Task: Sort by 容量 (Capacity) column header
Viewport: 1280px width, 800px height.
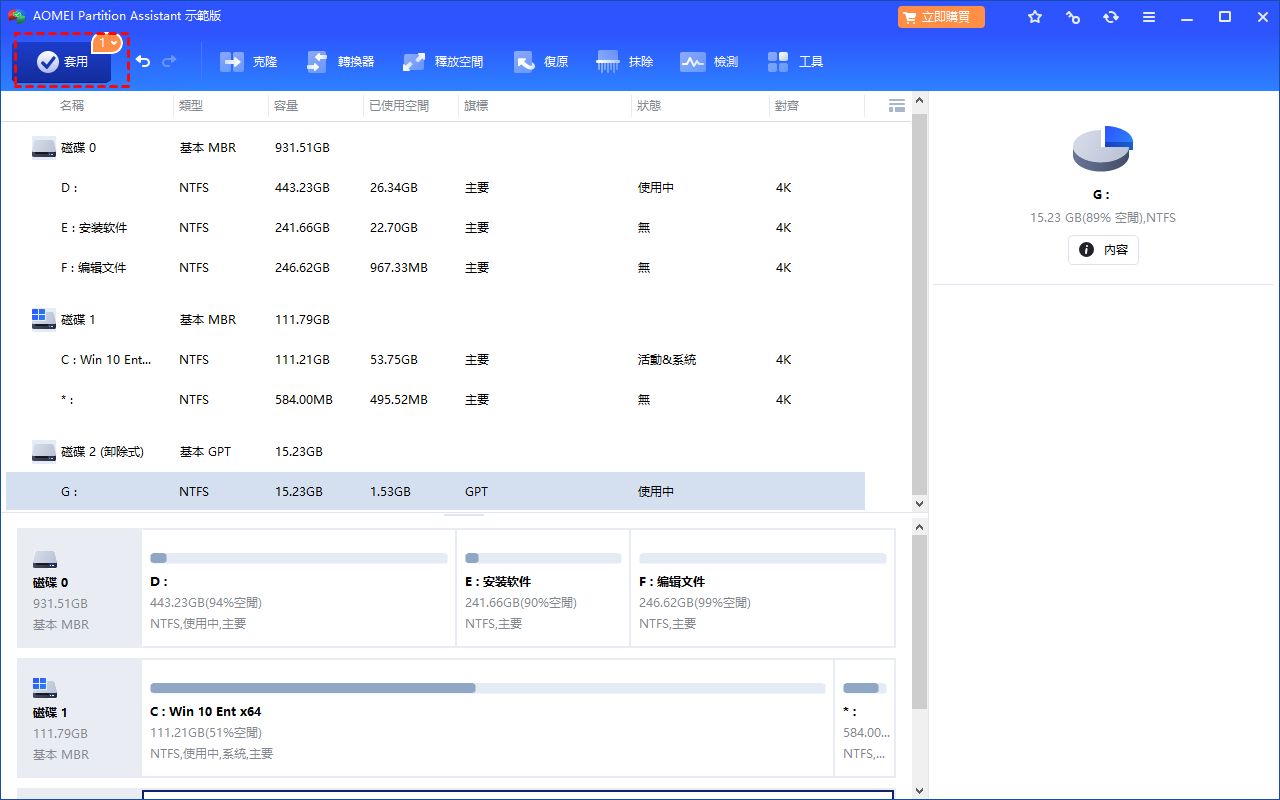Action: coord(286,106)
